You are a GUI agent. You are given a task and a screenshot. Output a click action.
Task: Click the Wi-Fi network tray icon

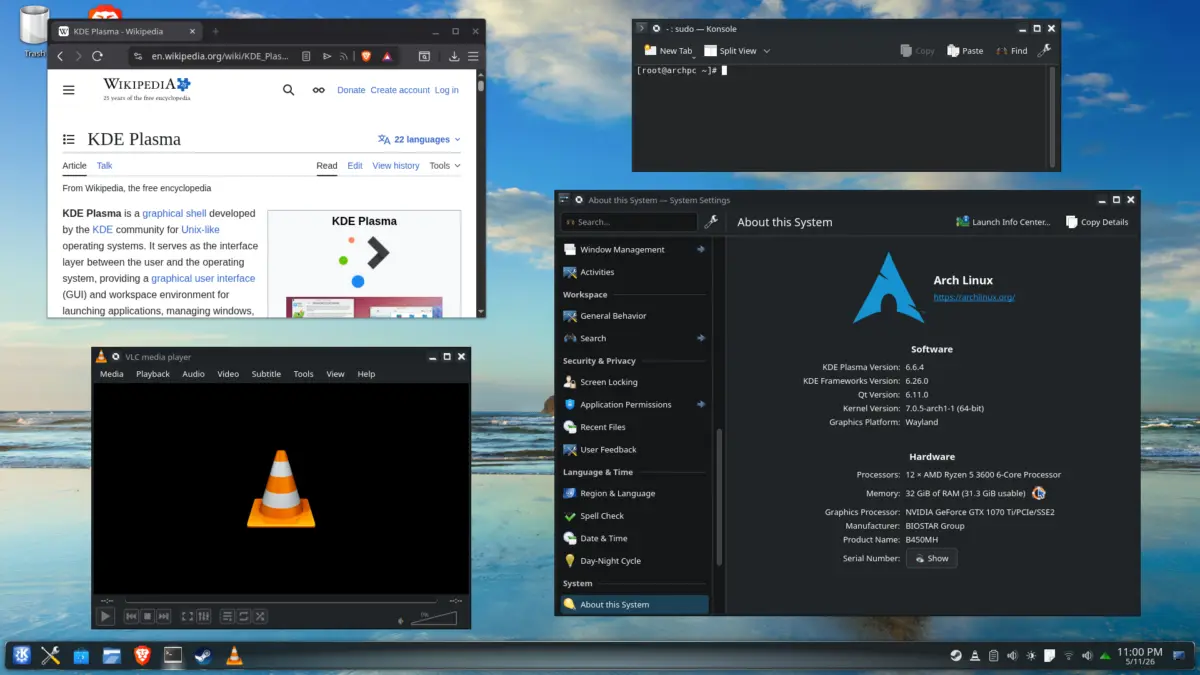coord(1068,656)
